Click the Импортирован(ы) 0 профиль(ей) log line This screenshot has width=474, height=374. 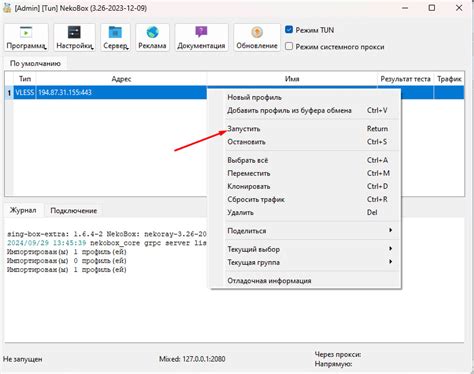click(x=67, y=261)
